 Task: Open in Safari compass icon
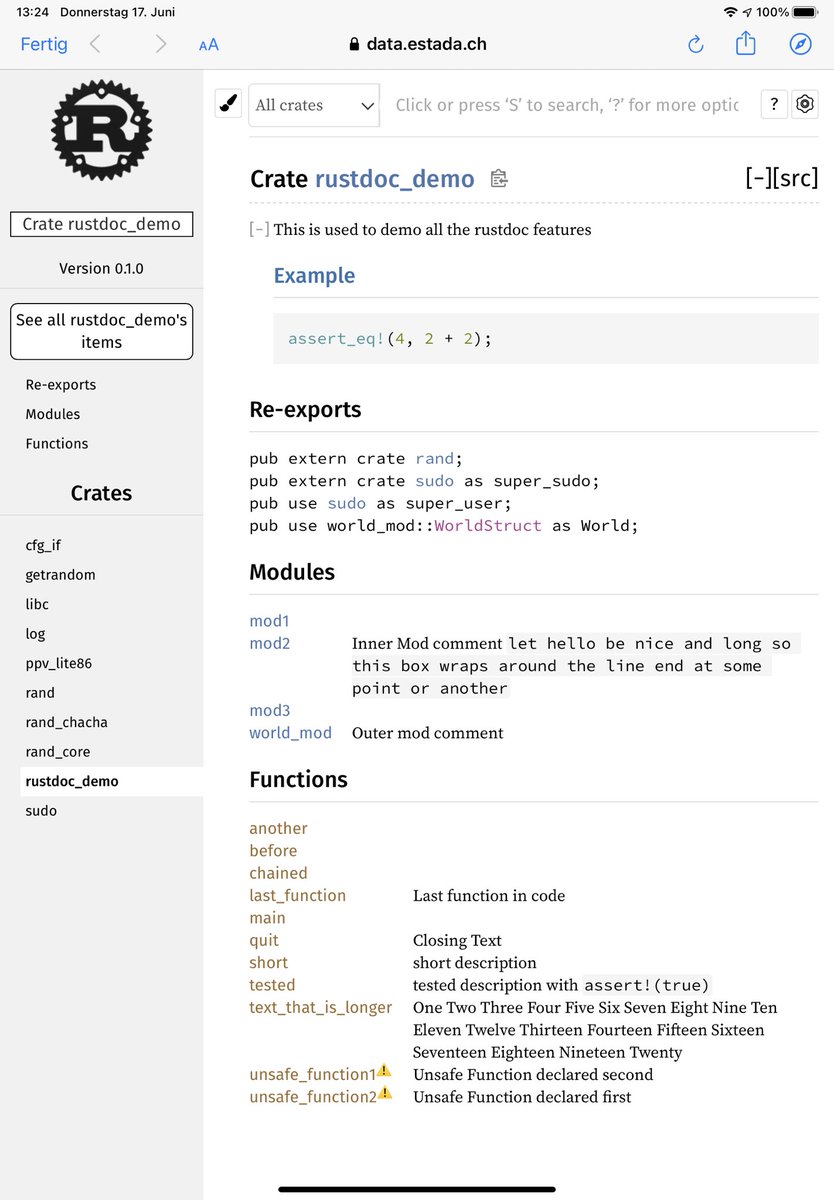pos(800,44)
